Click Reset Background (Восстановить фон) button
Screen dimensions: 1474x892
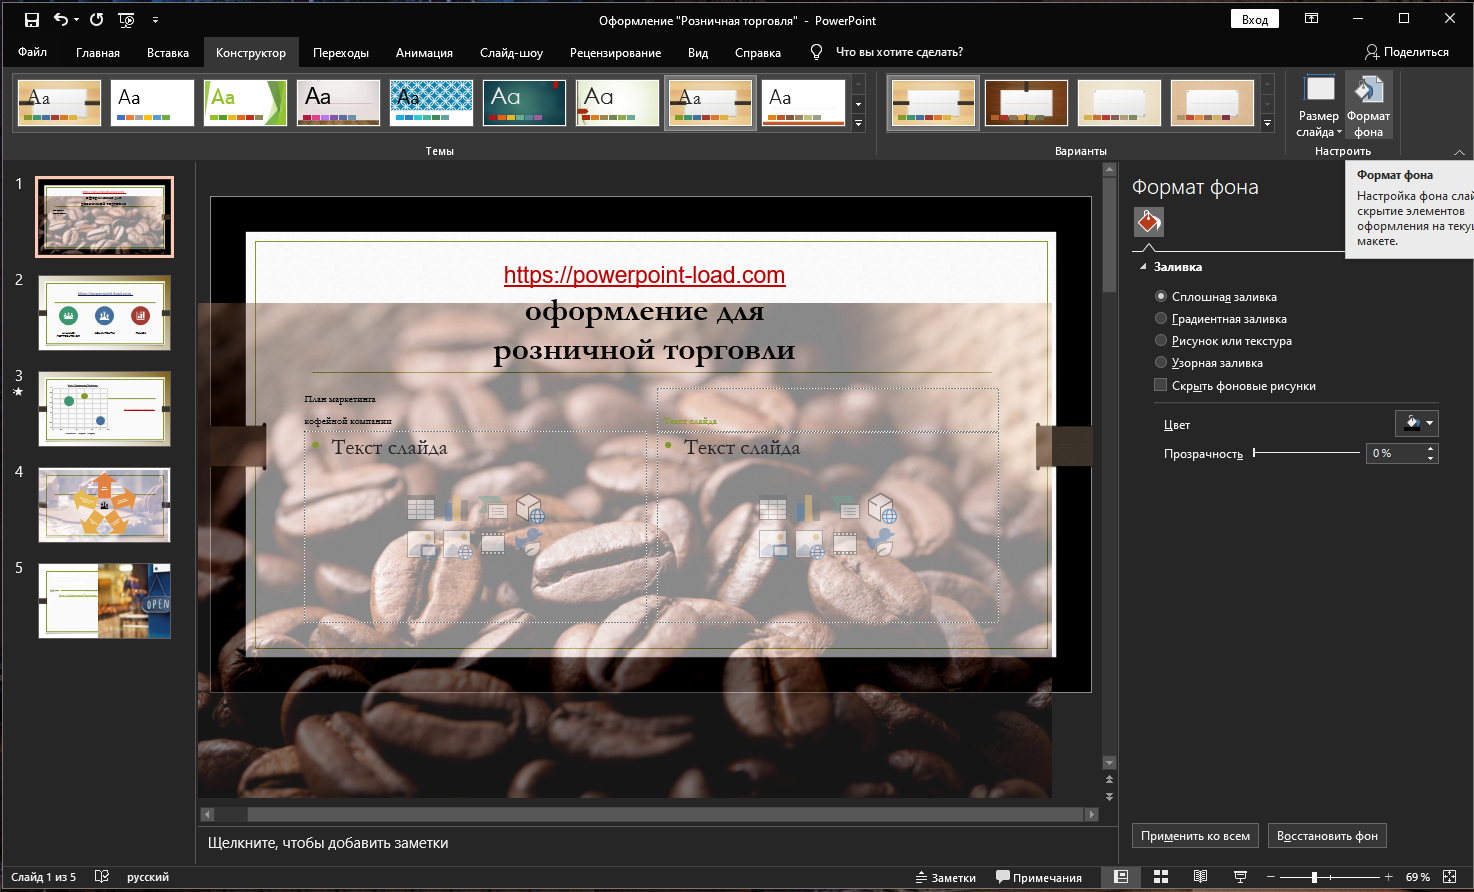(1326, 836)
